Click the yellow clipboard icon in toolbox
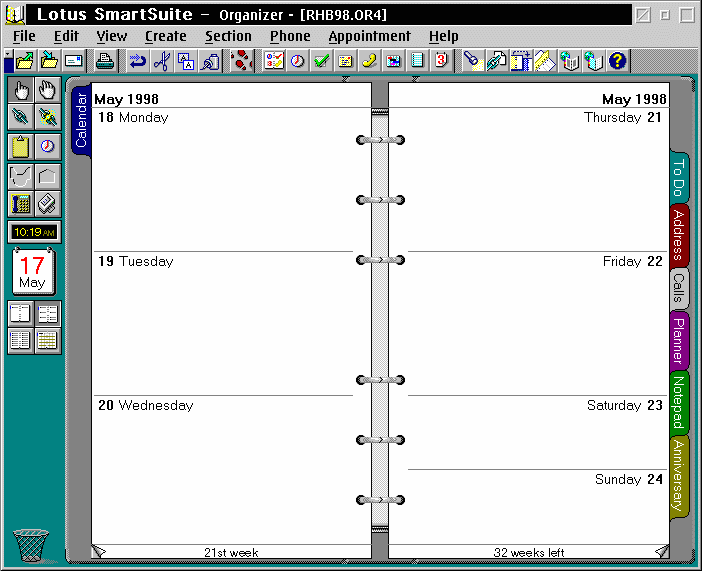 tap(21, 147)
